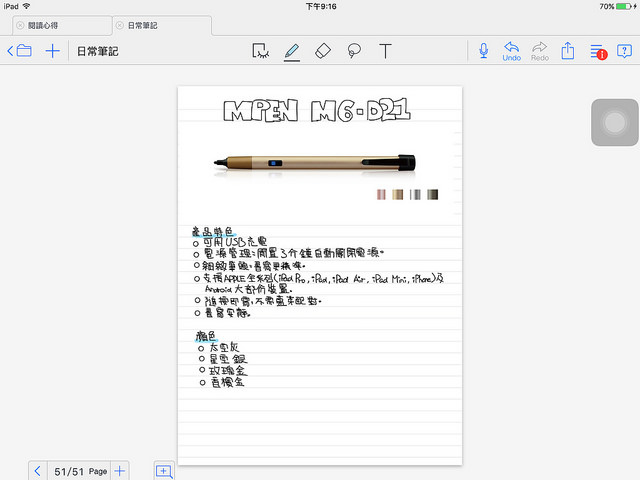Select the handwriting input box tool
The width and height of the screenshot is (640, 480).
tap(260, 51)
